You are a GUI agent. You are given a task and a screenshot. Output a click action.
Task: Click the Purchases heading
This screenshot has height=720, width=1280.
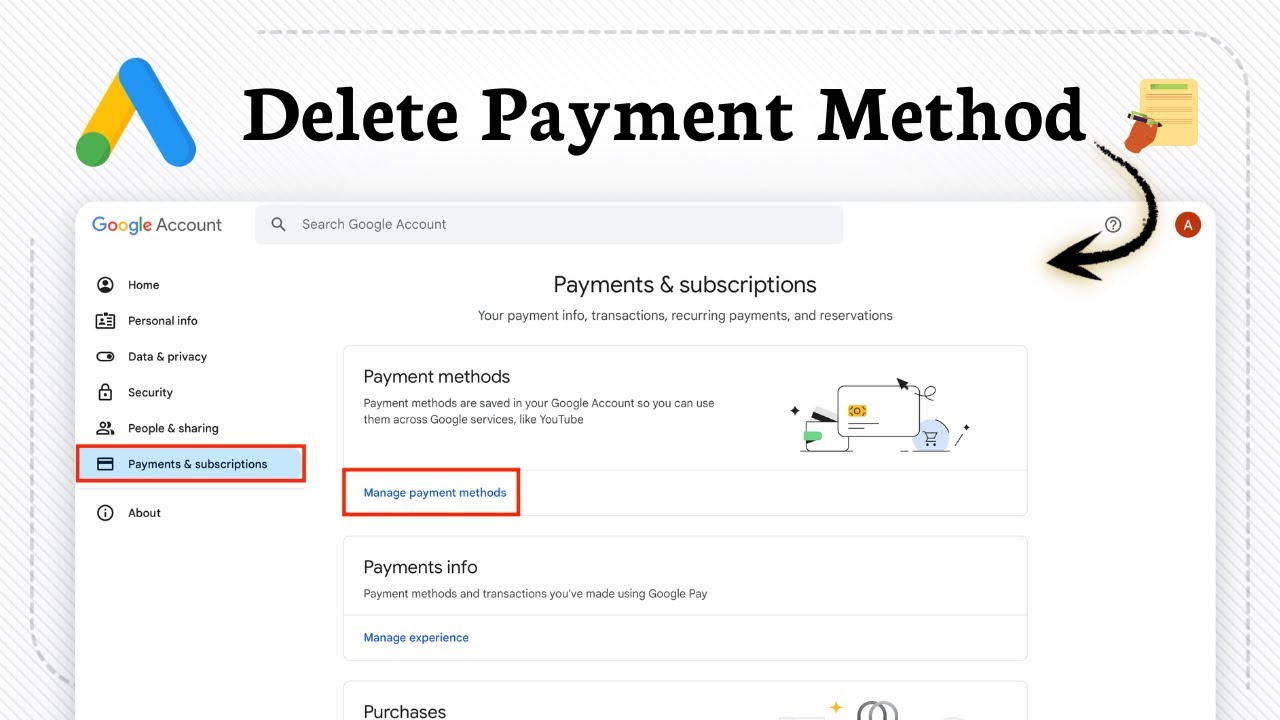tap(405, 712)
